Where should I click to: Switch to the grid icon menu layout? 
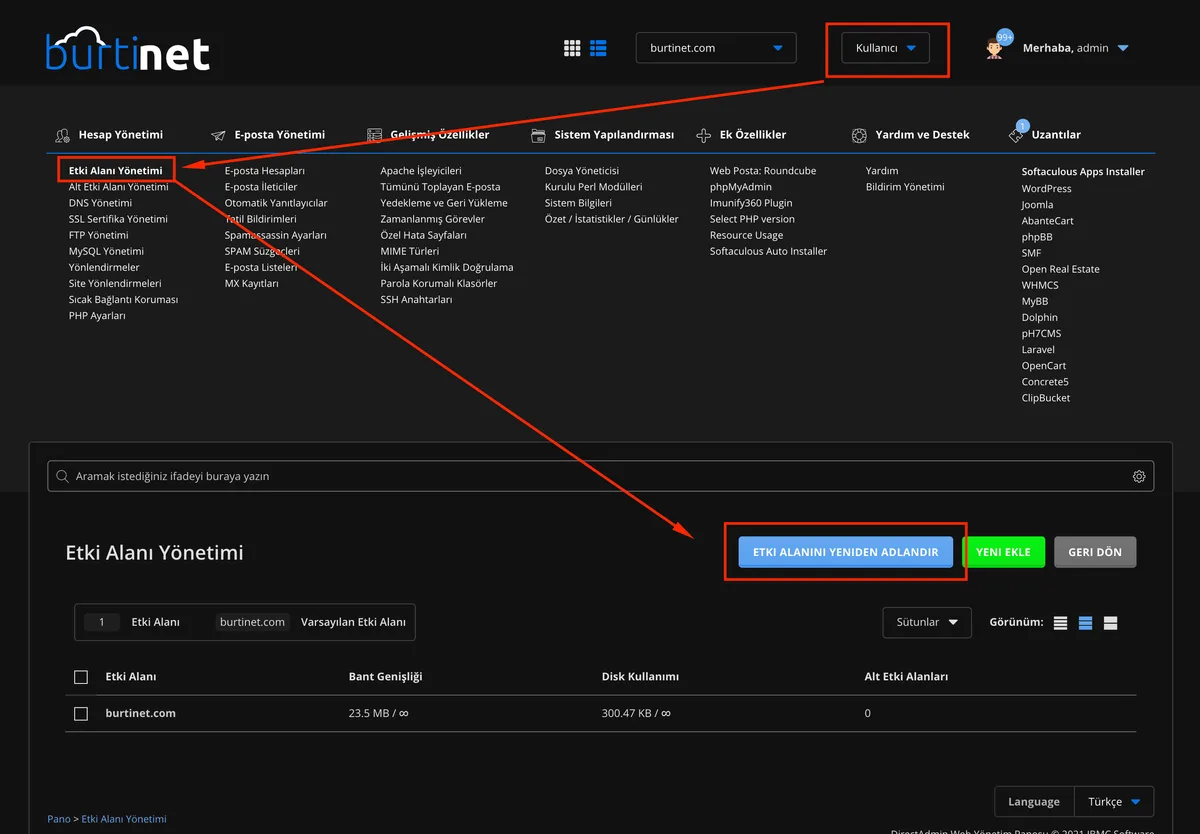573,48
